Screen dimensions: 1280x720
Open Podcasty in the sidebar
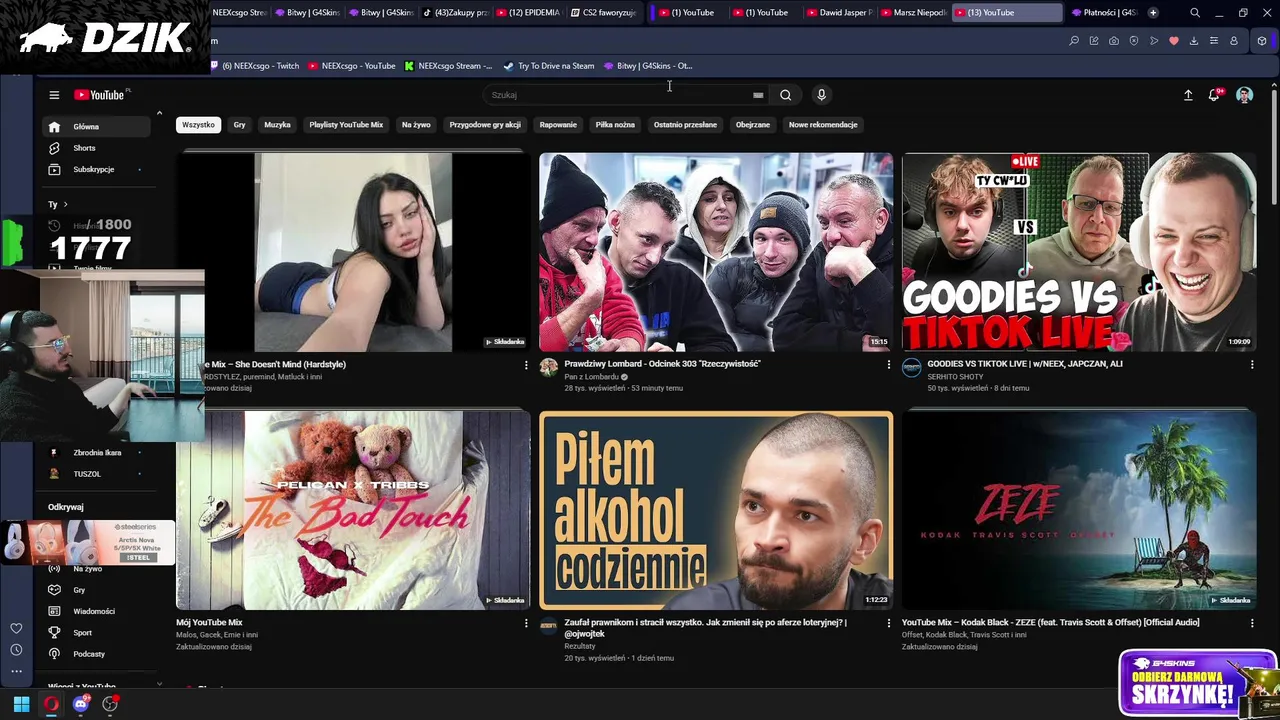point(95,654)
